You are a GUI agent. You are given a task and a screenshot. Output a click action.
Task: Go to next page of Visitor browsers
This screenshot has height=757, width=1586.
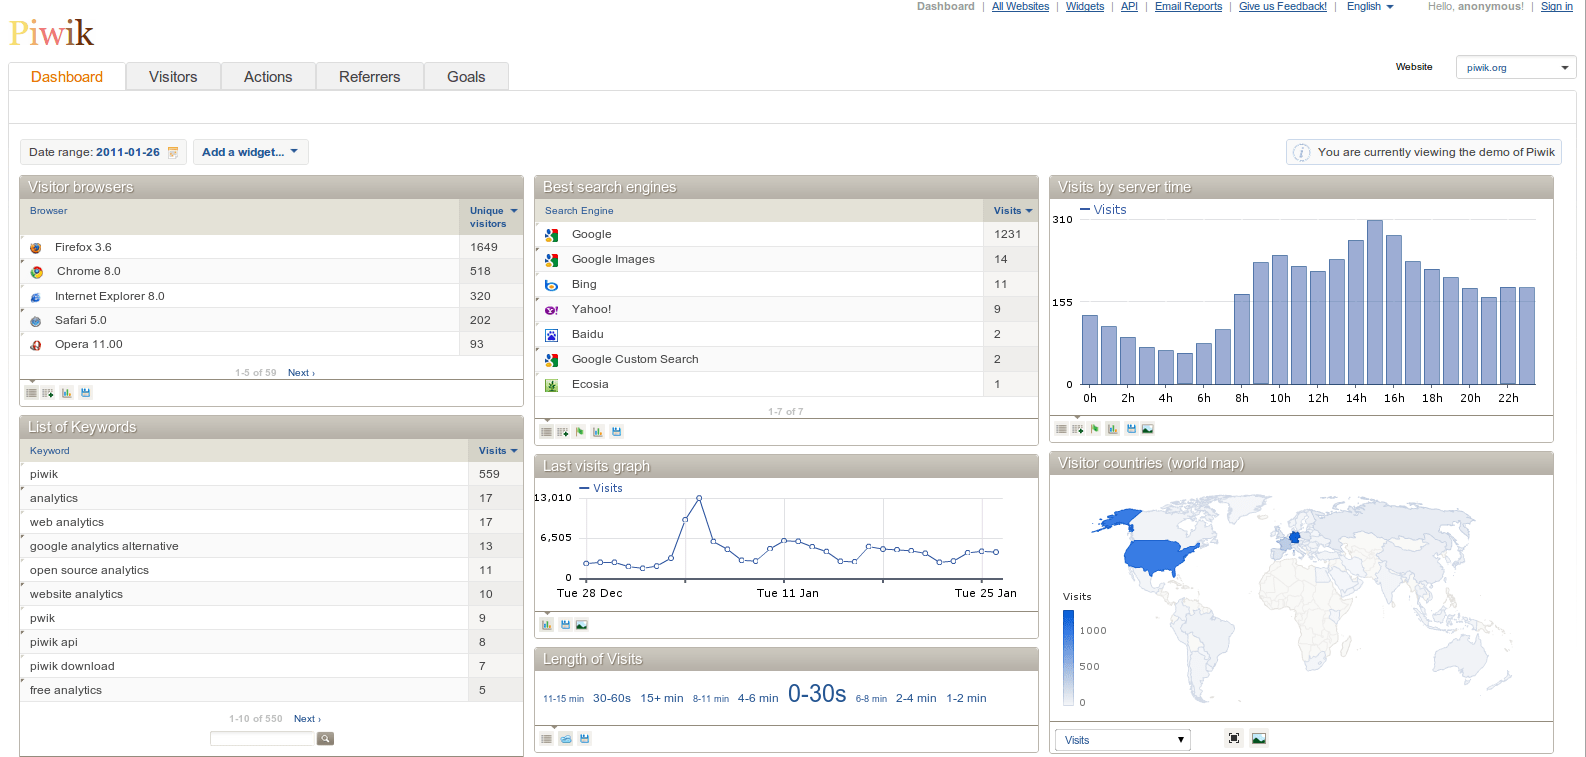[x=301, y=373]
